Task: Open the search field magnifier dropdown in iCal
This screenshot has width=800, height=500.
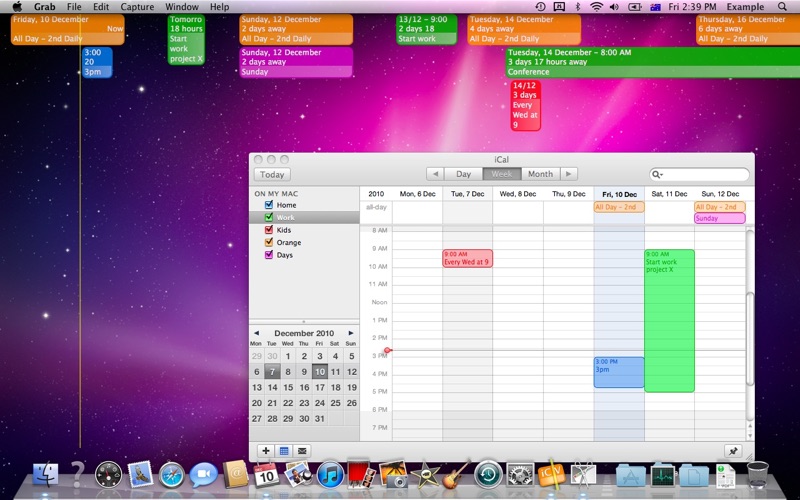Action: (657, 174)
